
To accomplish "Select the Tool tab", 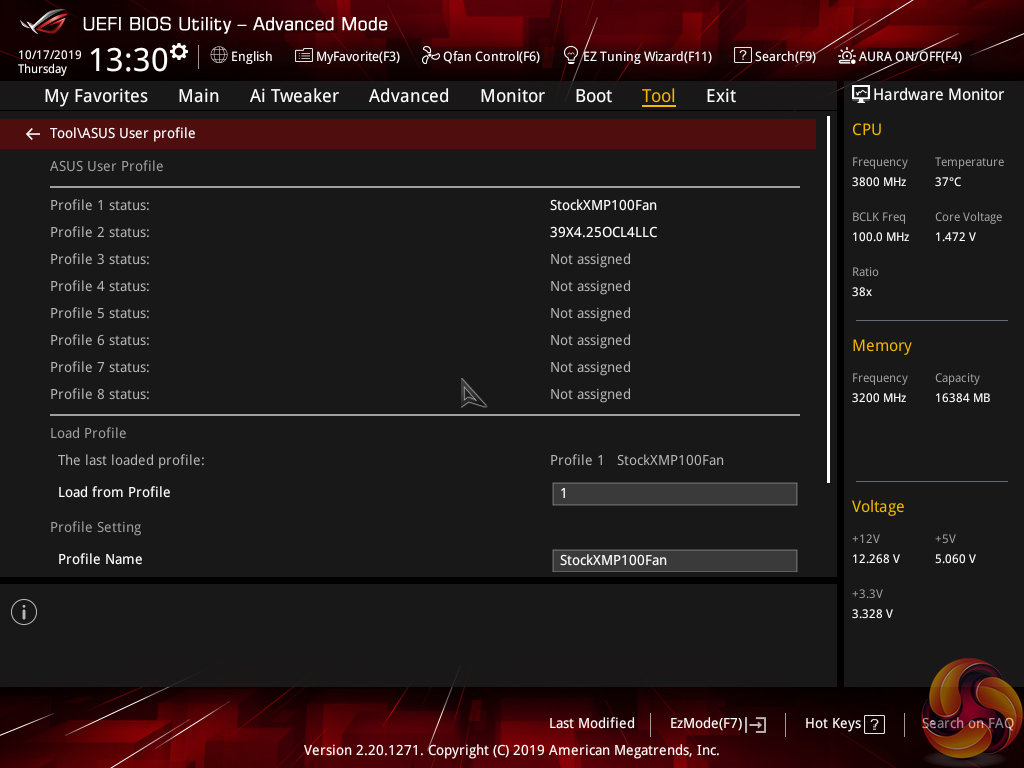I will click(x=658, y=96).
